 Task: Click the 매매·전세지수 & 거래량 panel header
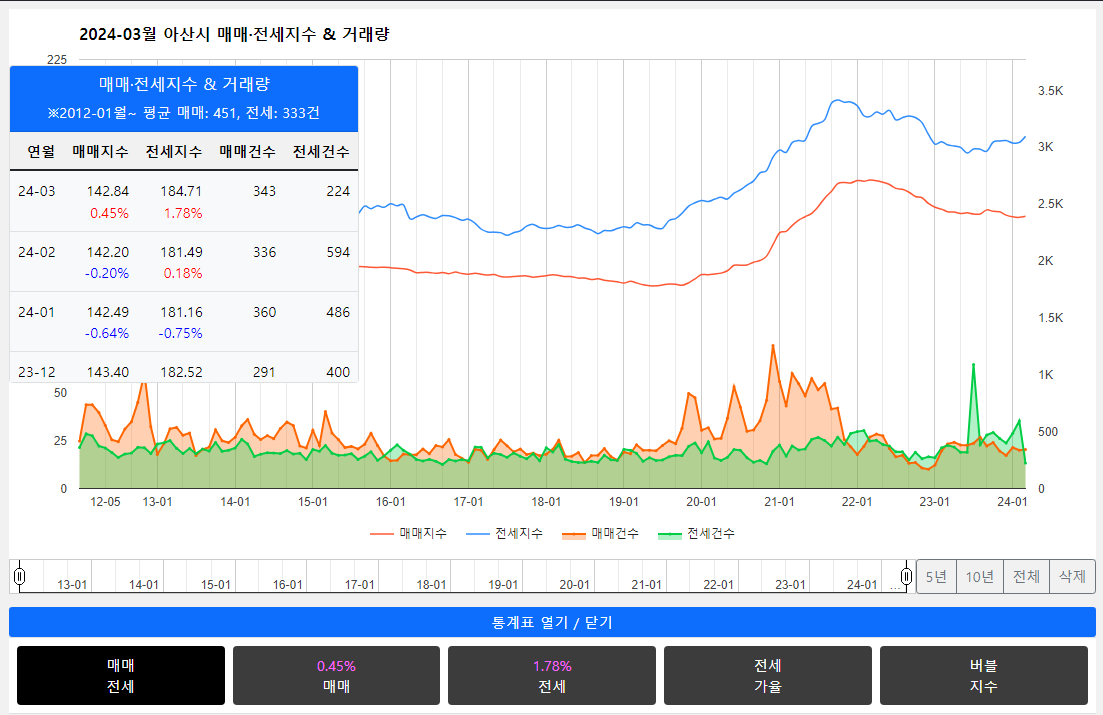[184, 84]
